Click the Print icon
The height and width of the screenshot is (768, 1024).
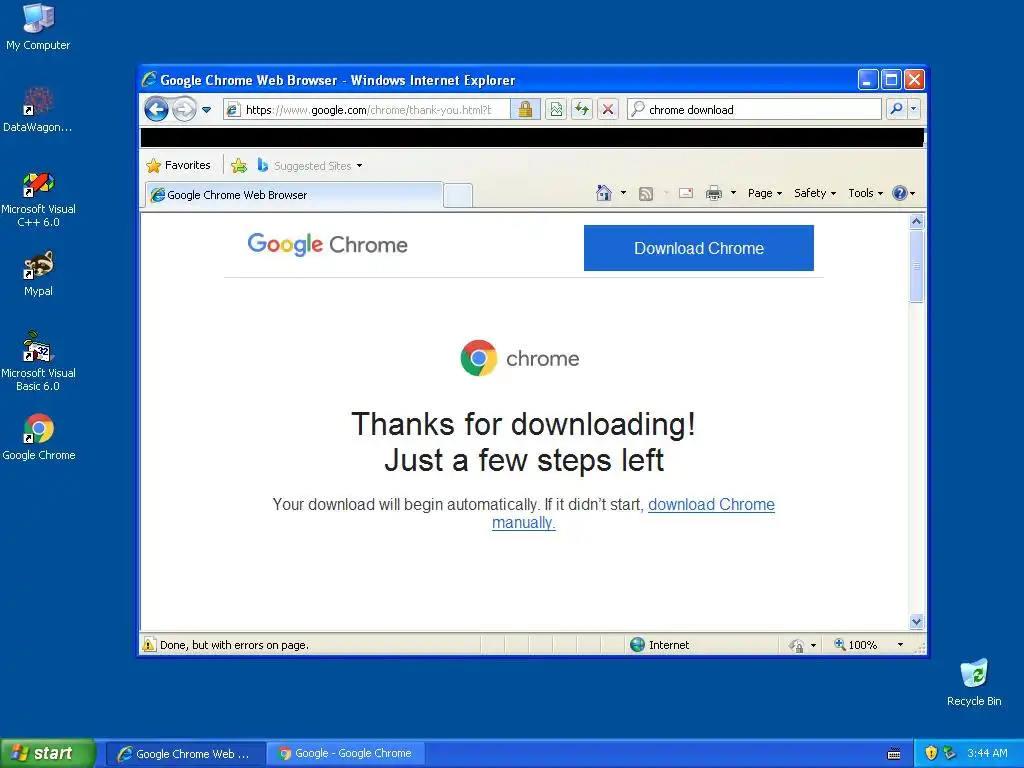tap(714, 193)
